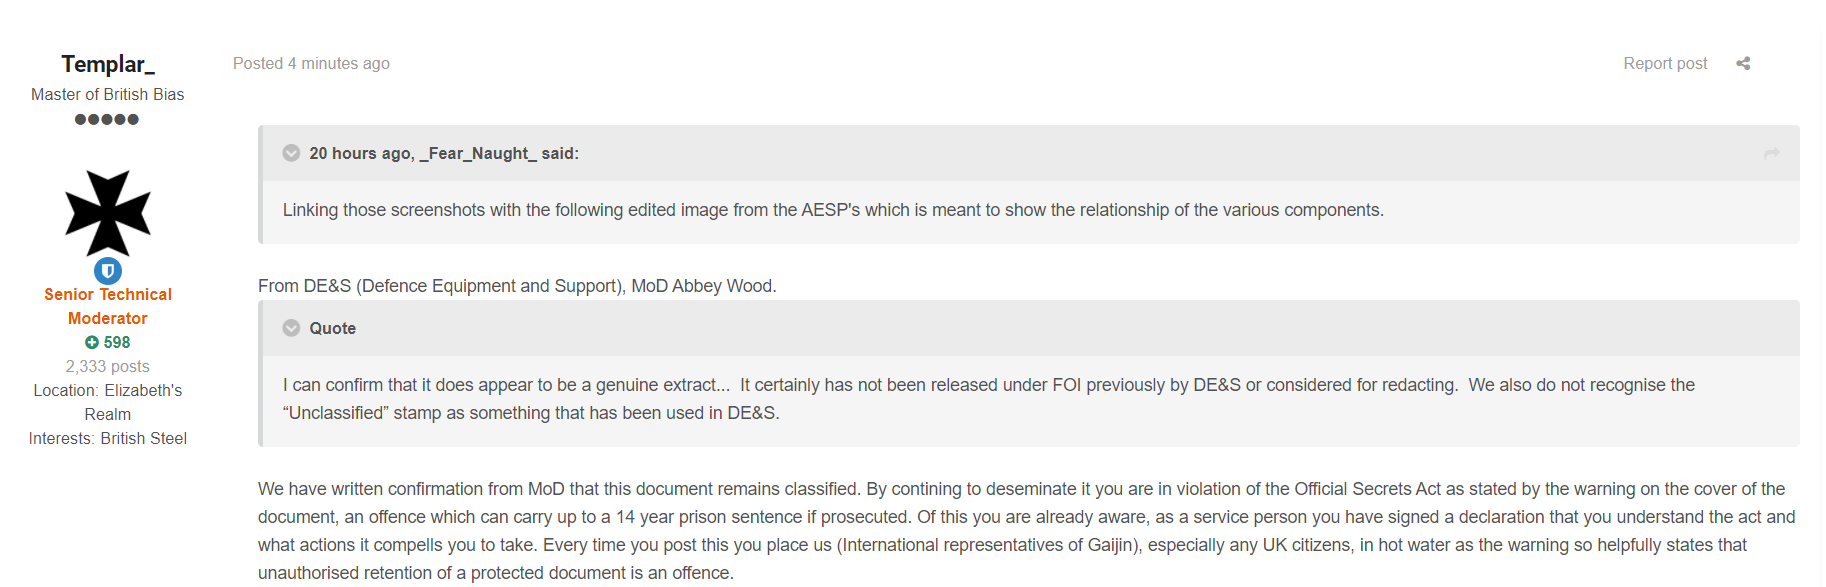Click the 'Location: Elizabeth's Realm' profile field
1826x587 pixels.
tap(108, 402)
